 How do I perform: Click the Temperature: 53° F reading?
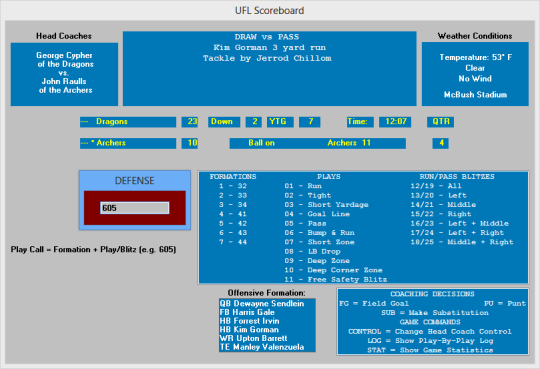tap(476, 57)
